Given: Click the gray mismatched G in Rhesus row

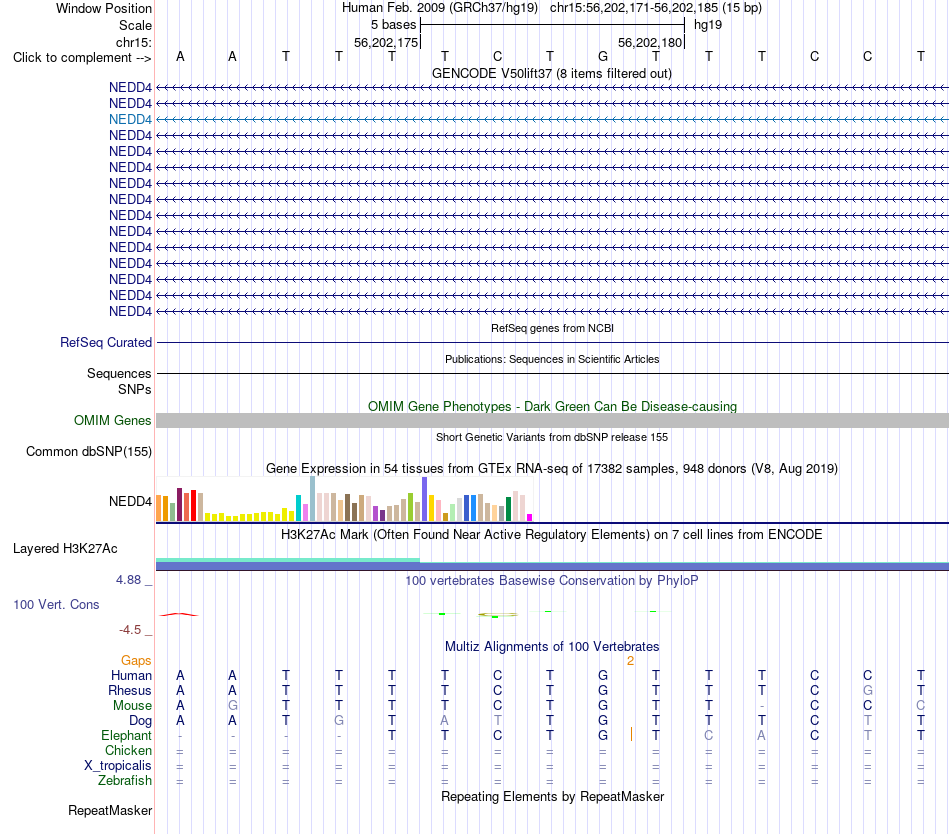Looking at the screenshot, I should point(868,690).
